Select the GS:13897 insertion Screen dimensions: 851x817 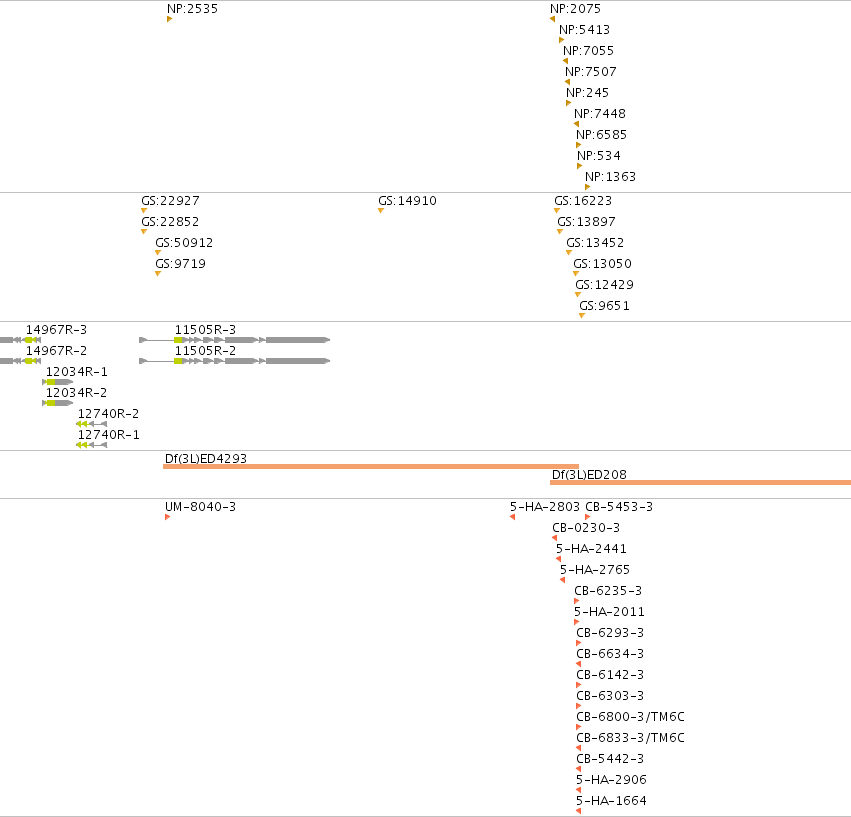(x=586, y=222)
